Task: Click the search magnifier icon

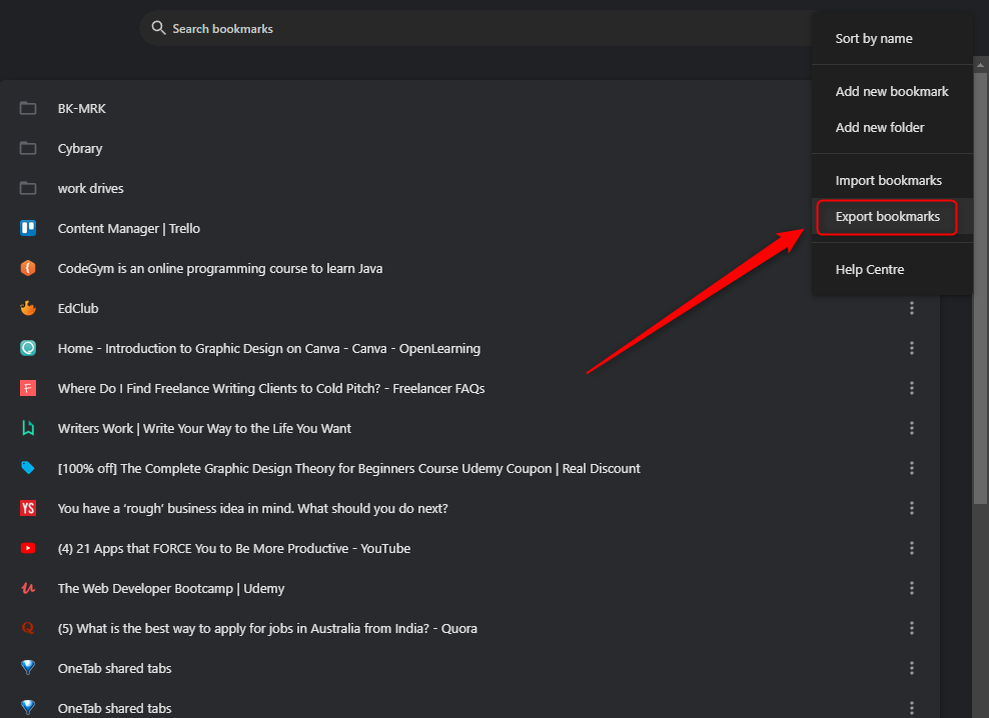Action: tap(158, 28)
